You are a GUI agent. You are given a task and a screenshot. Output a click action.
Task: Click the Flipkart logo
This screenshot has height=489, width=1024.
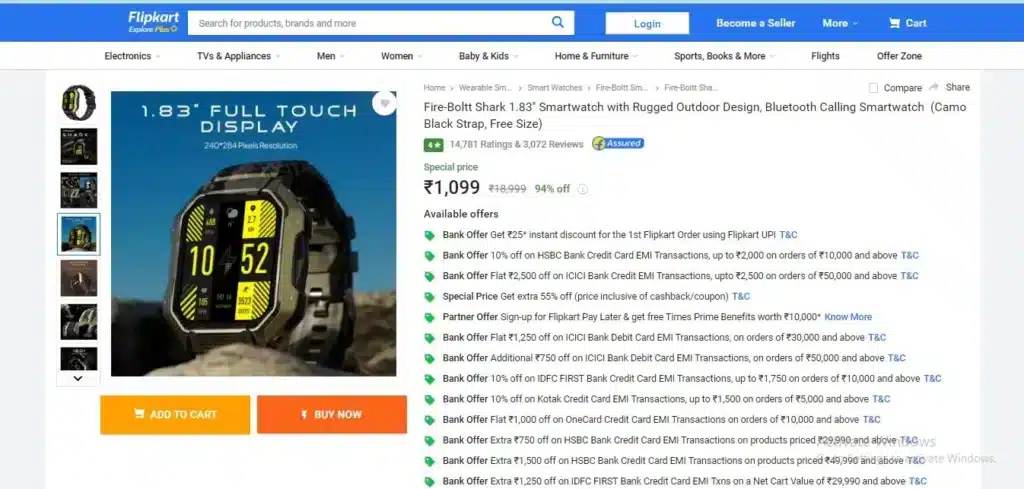tap(153, 22)
